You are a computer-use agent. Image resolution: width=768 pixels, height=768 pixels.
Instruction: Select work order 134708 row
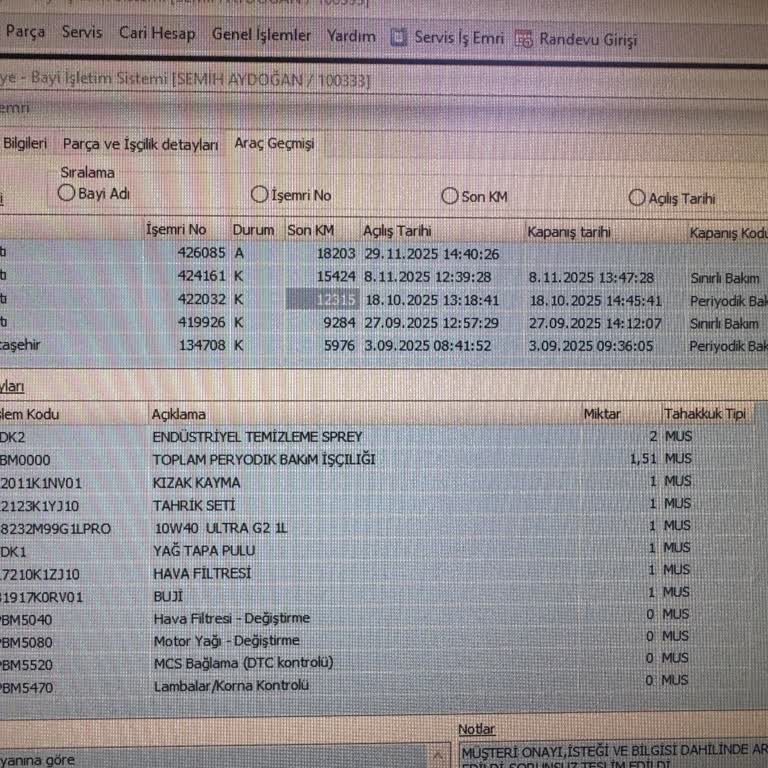(x=384, y=345)
